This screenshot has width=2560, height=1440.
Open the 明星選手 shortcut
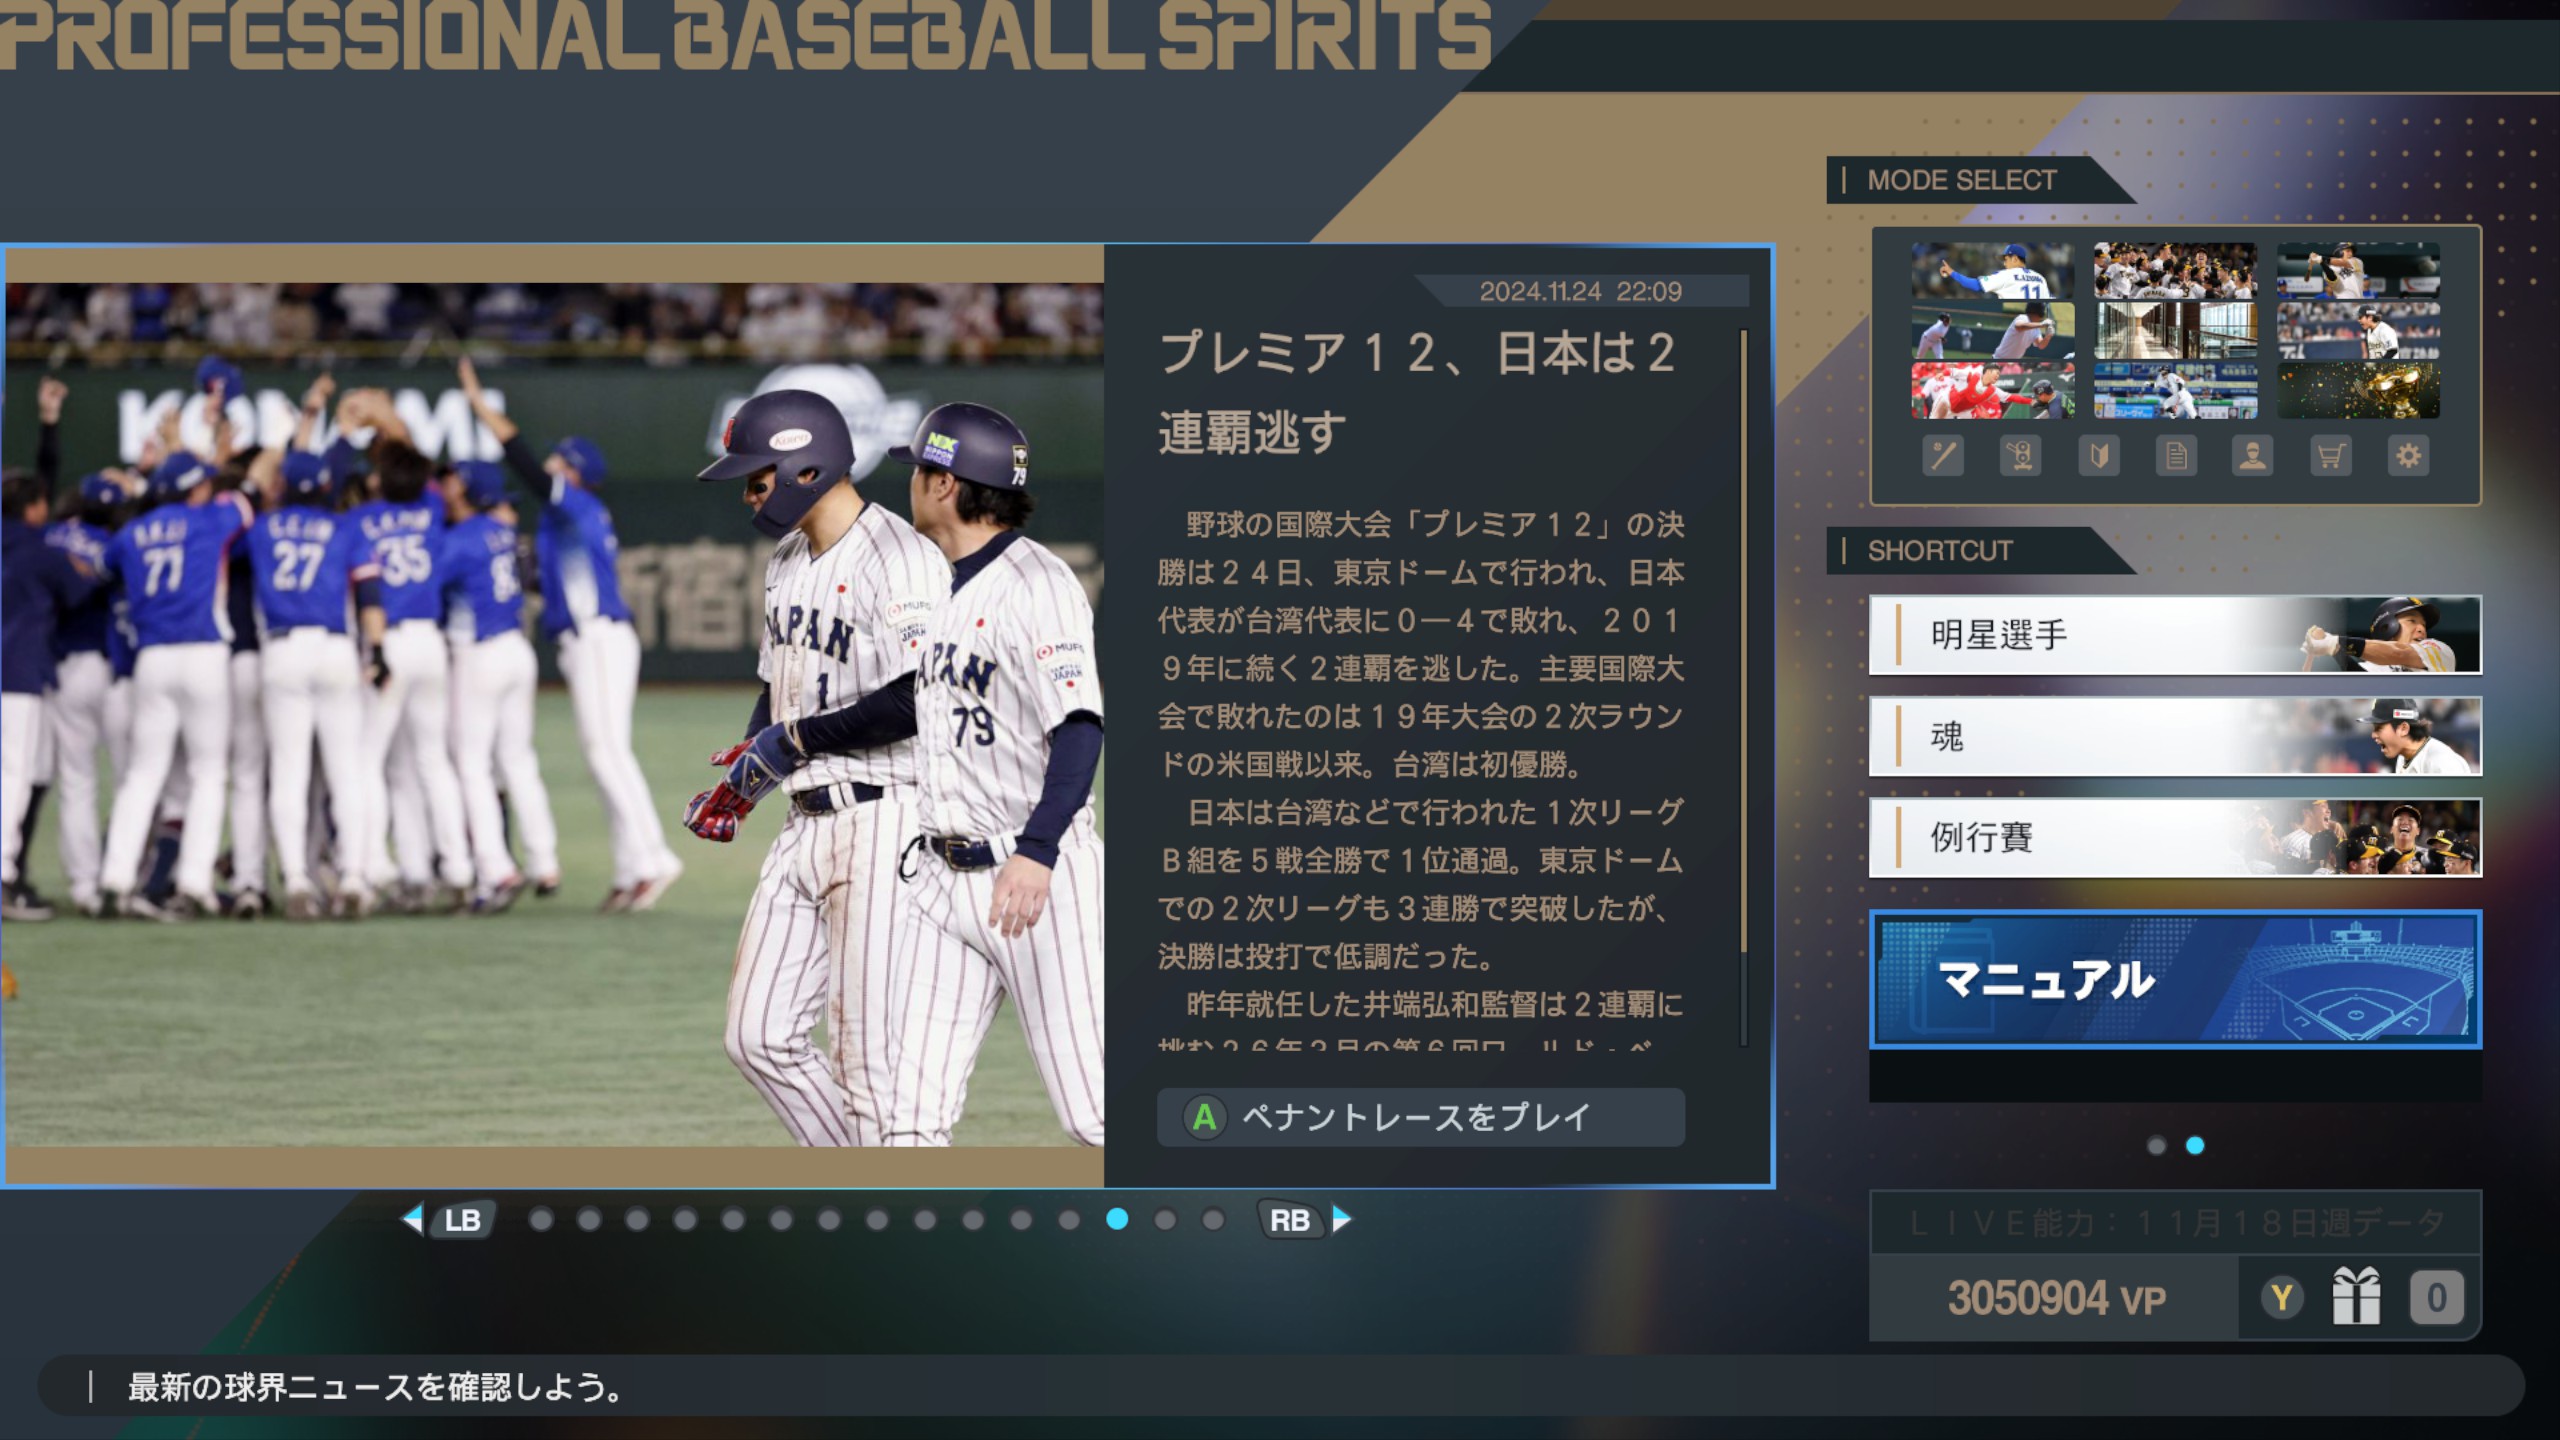click(x=2175, y=635)
